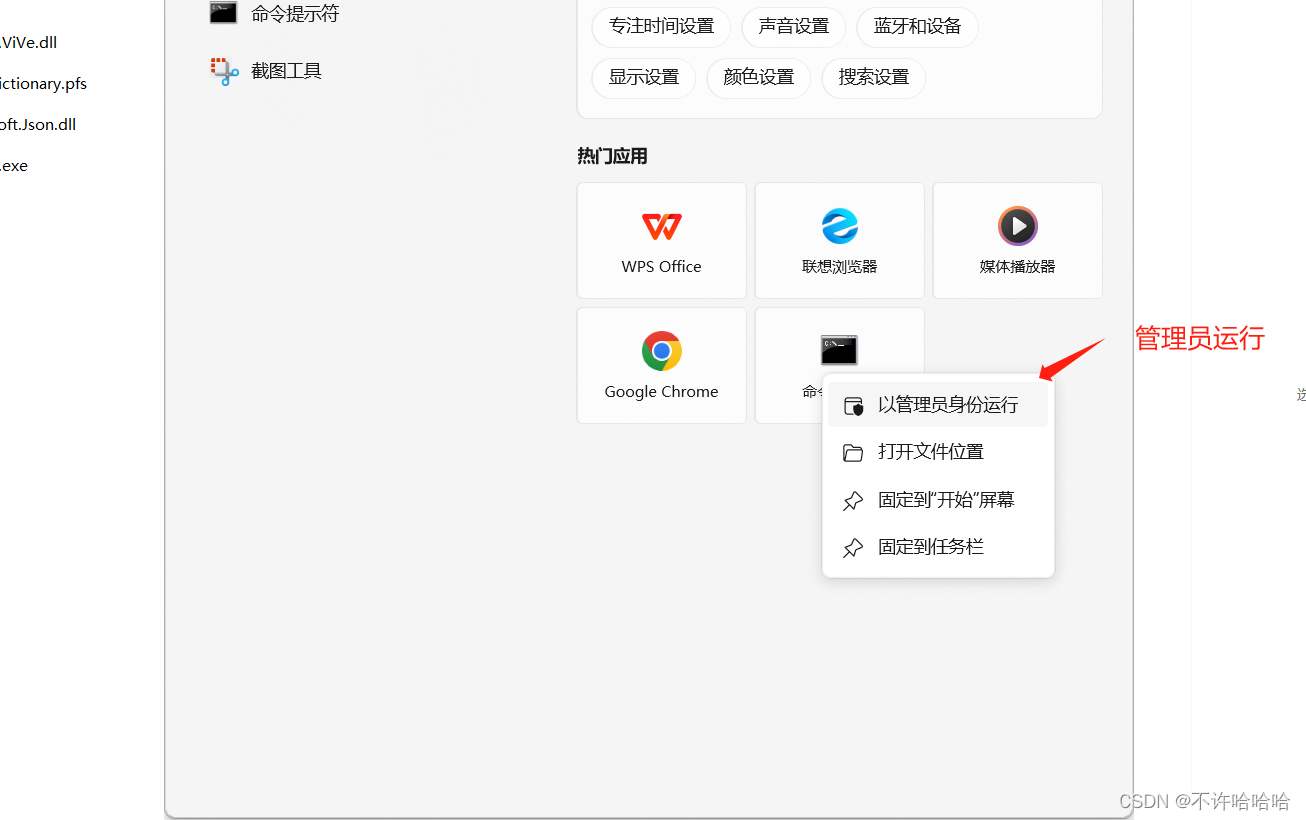Image resolution: width=1306 pixels, height=820 pixels.
Task: Choose 以管理员身份运行 from context menu
Action: (938, 405)
